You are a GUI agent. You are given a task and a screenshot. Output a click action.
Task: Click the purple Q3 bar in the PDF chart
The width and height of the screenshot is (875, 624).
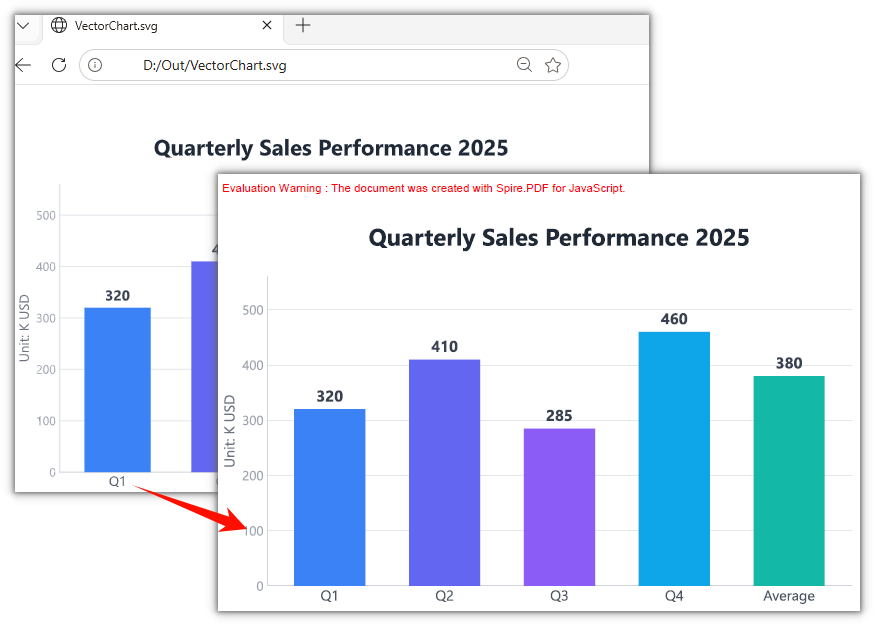pyautogui.click(x=559, y=507)
